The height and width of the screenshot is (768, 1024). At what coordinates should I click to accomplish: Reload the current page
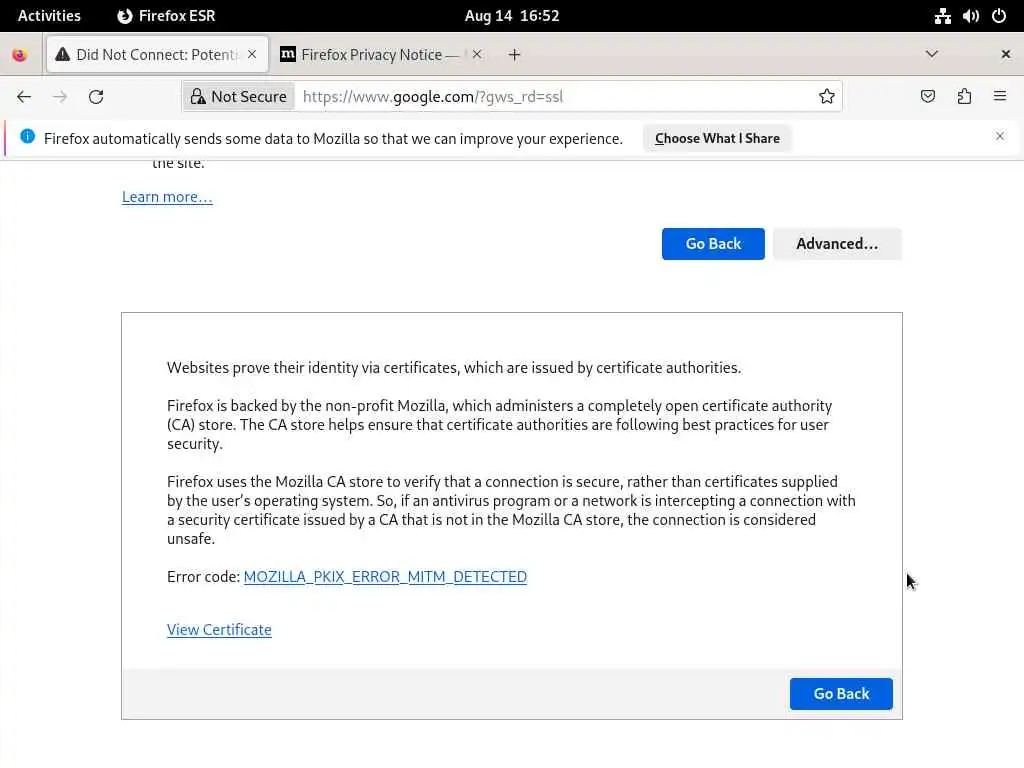(x=96, y=97)
